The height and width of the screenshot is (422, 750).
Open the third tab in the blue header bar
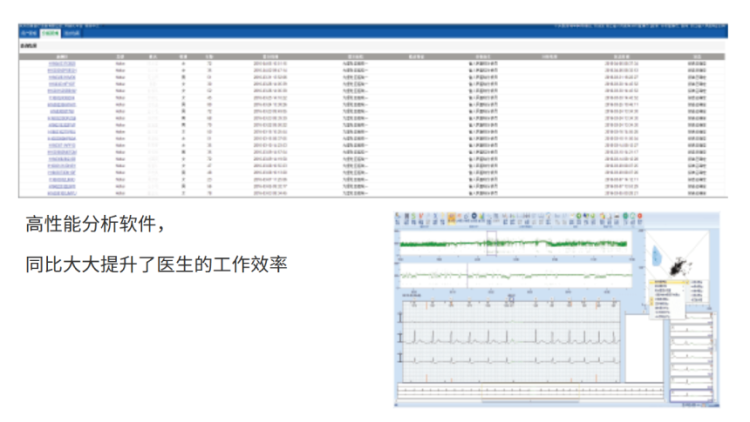72,33
